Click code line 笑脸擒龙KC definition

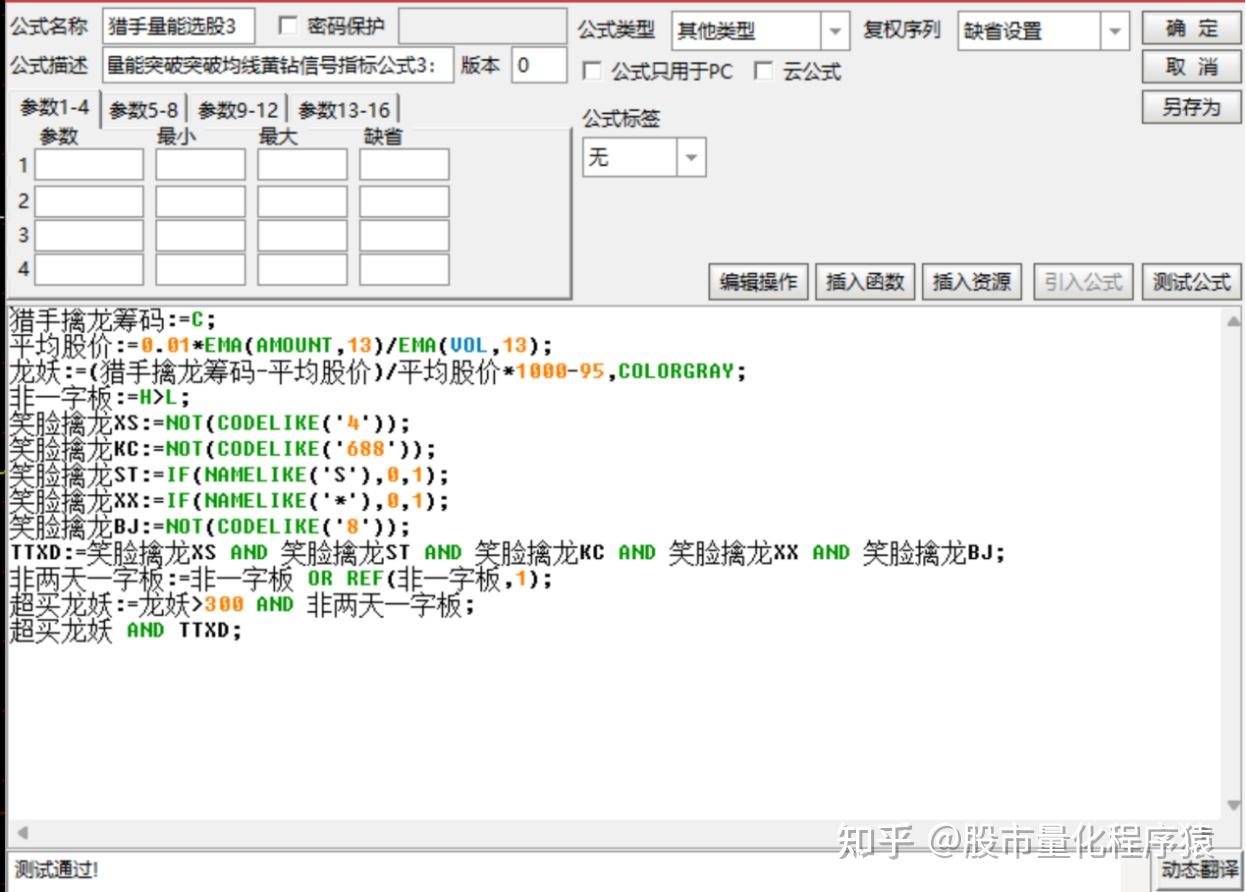pyautogui.click(x=223, y=449)
